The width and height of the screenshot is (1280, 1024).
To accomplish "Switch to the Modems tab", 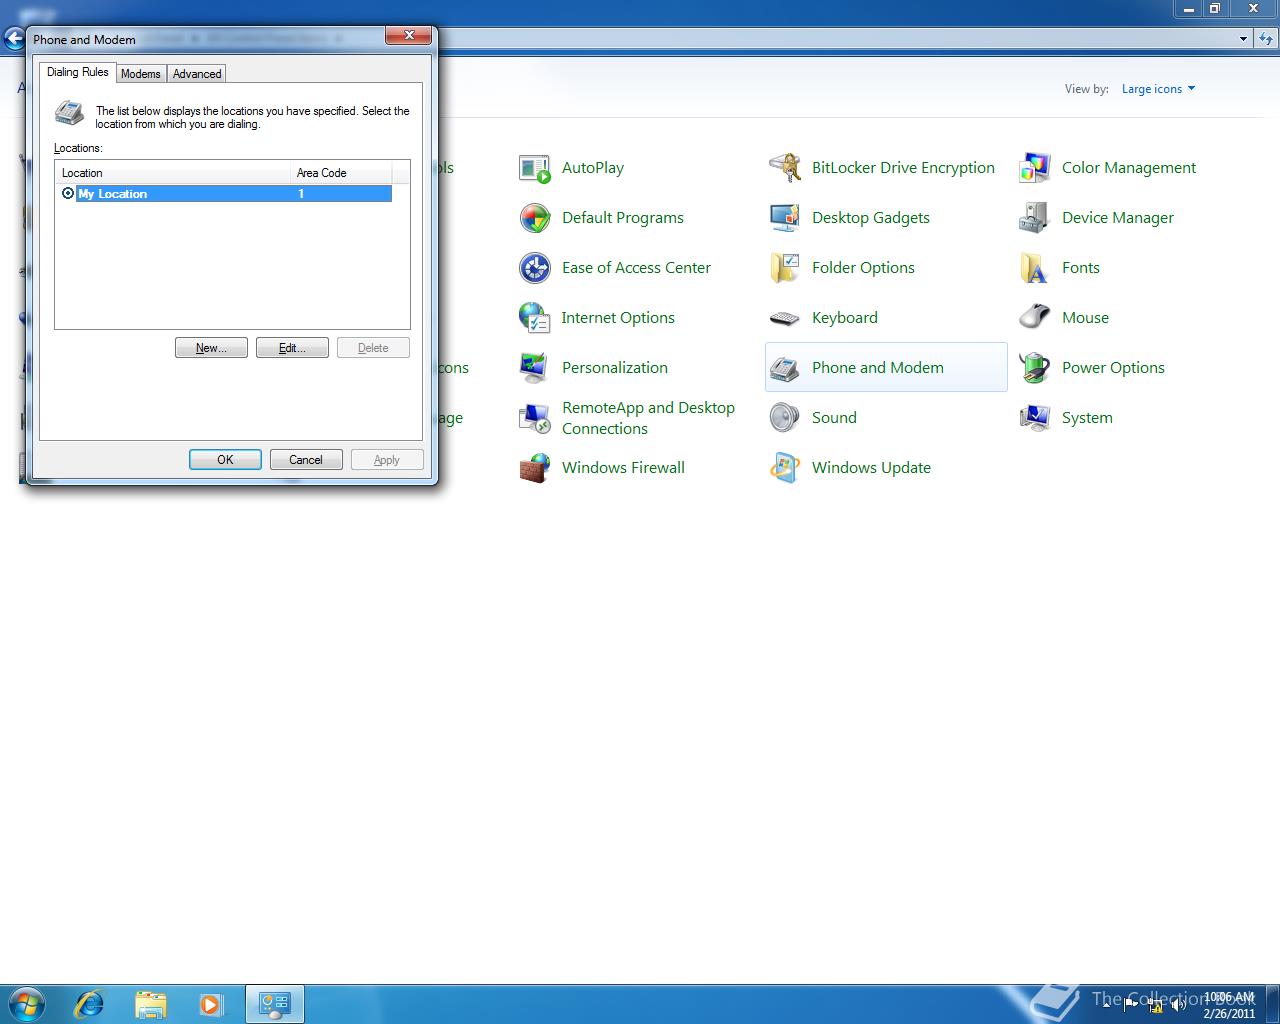I will 141,74.
